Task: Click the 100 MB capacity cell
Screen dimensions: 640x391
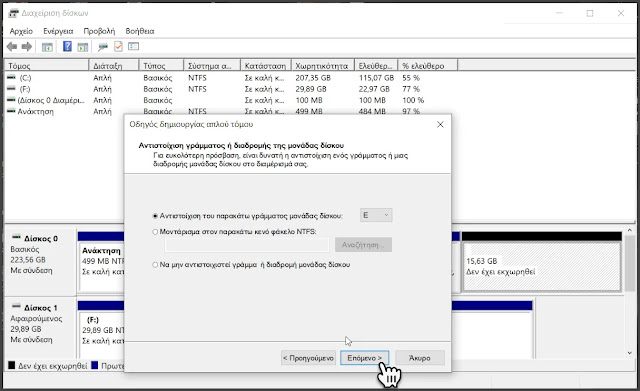Action: [309, 100]
